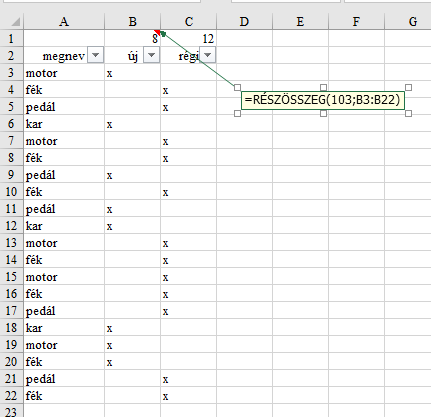Select row 2 header

[x=11, y=55]
